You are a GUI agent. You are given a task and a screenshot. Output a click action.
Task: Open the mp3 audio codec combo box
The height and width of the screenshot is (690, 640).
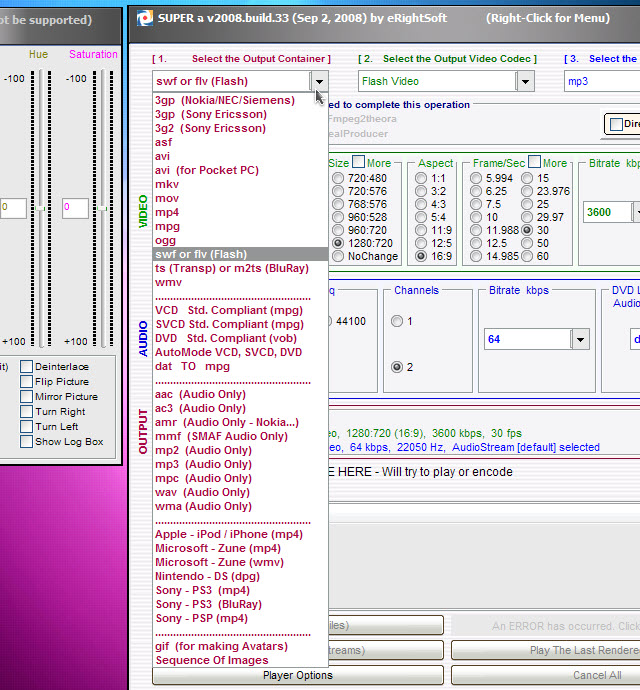click(x=602, y=81)
